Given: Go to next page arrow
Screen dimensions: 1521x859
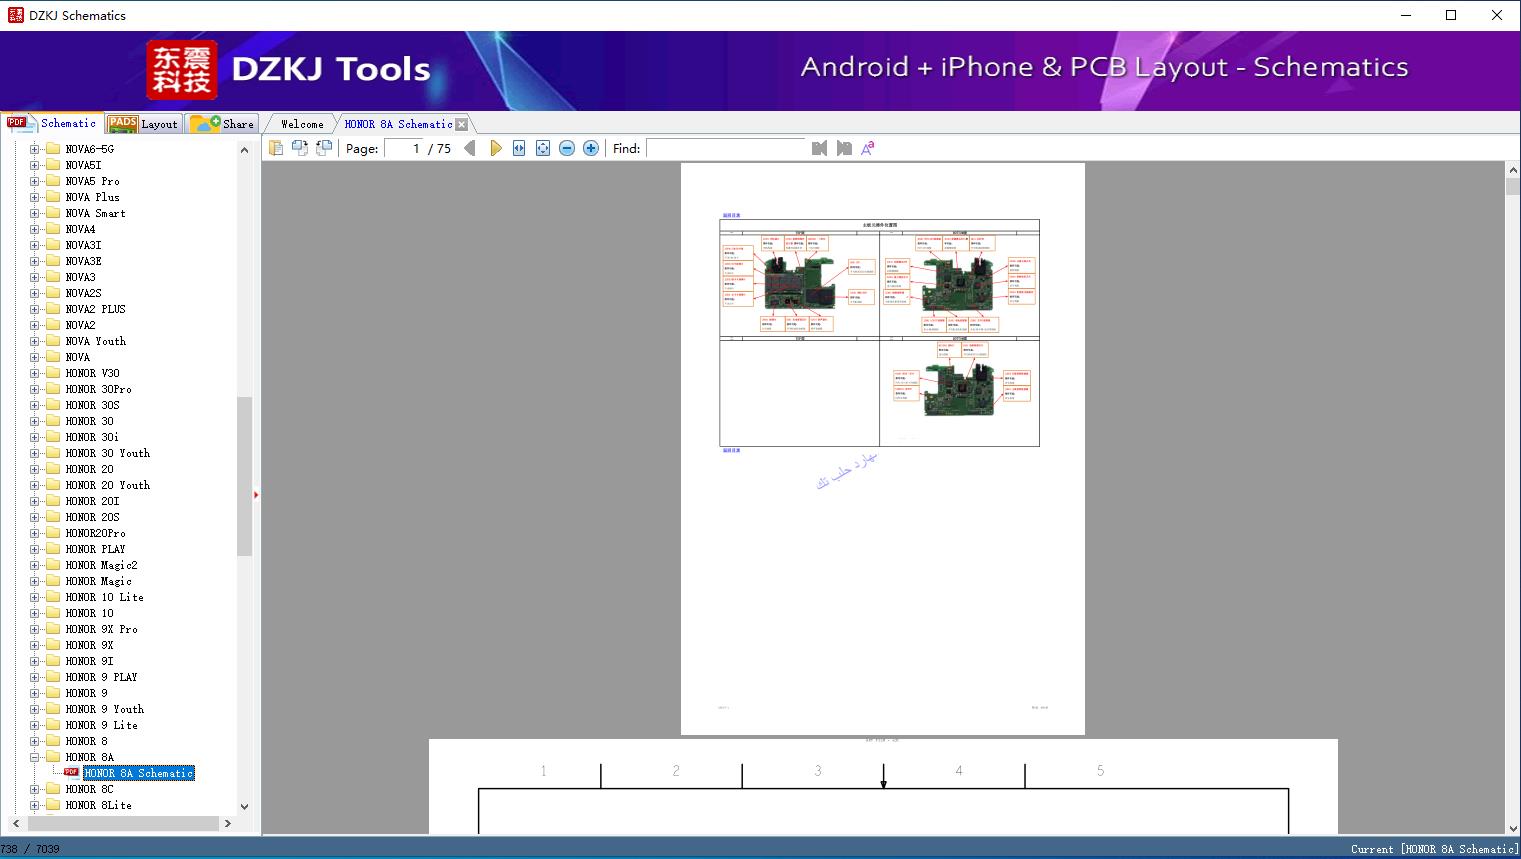Looking at the screenshot, I should [x=495, y=148].
